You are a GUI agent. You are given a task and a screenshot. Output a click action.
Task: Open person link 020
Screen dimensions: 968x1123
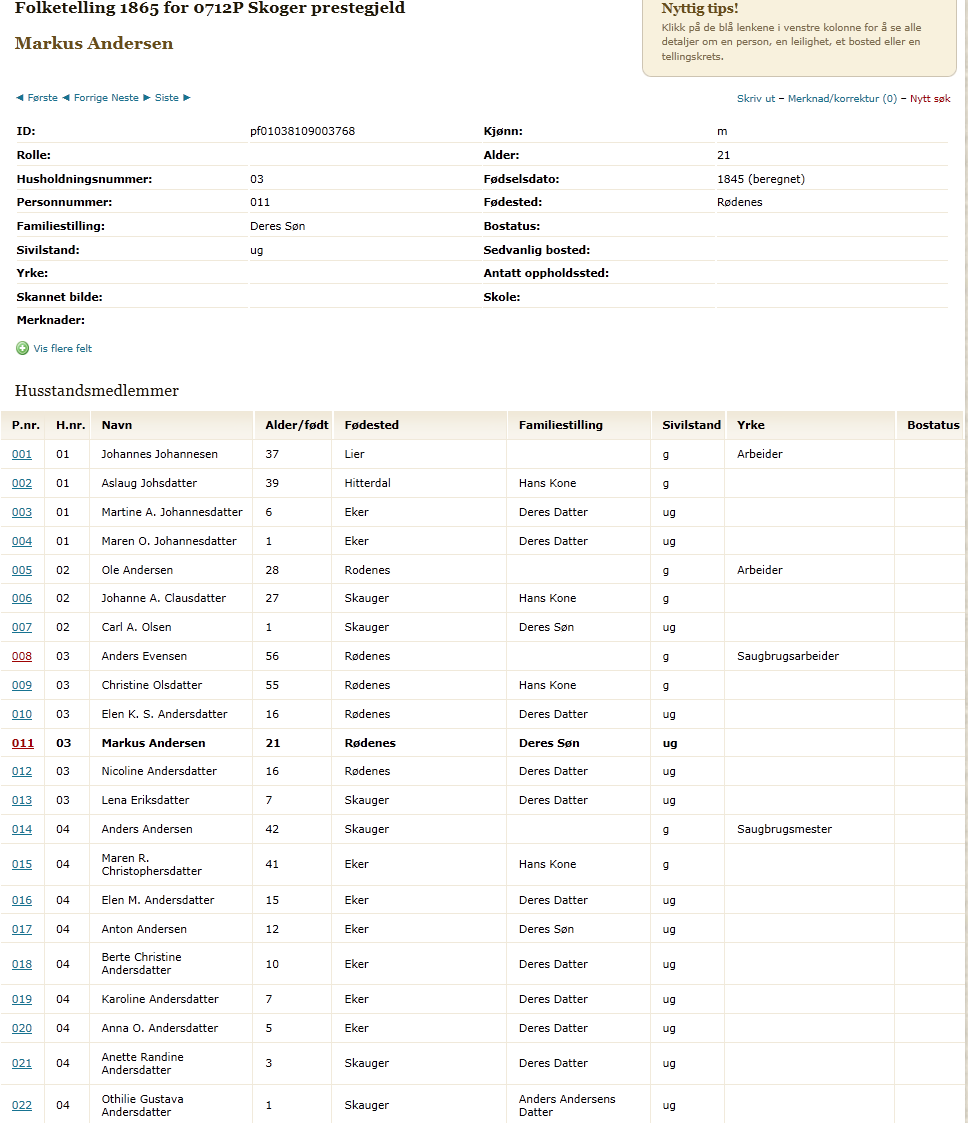point(22,1028)
